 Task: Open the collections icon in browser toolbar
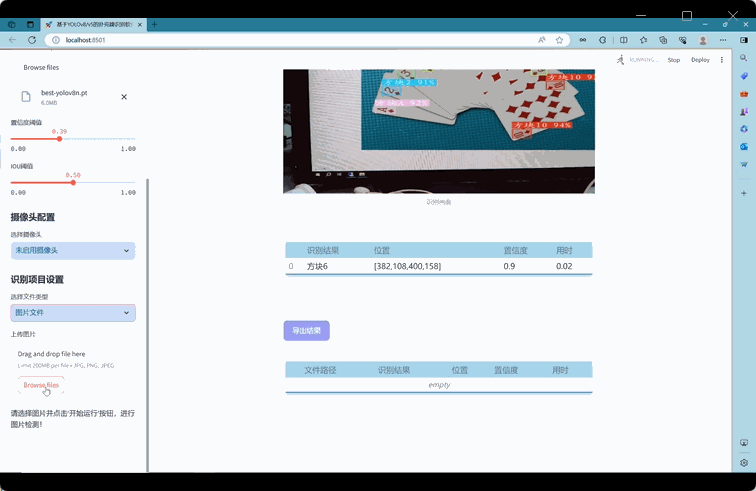[663, 40]
